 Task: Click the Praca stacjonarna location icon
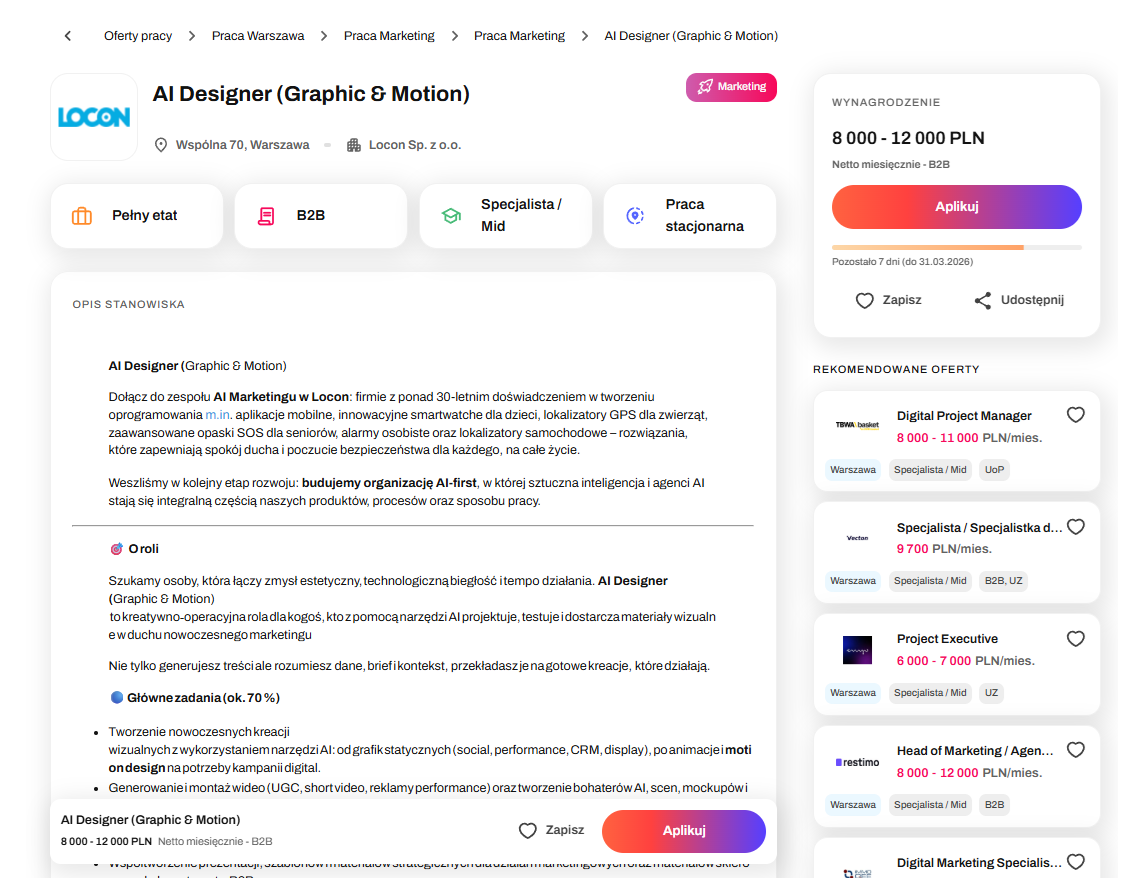click(x=634, y=216)
